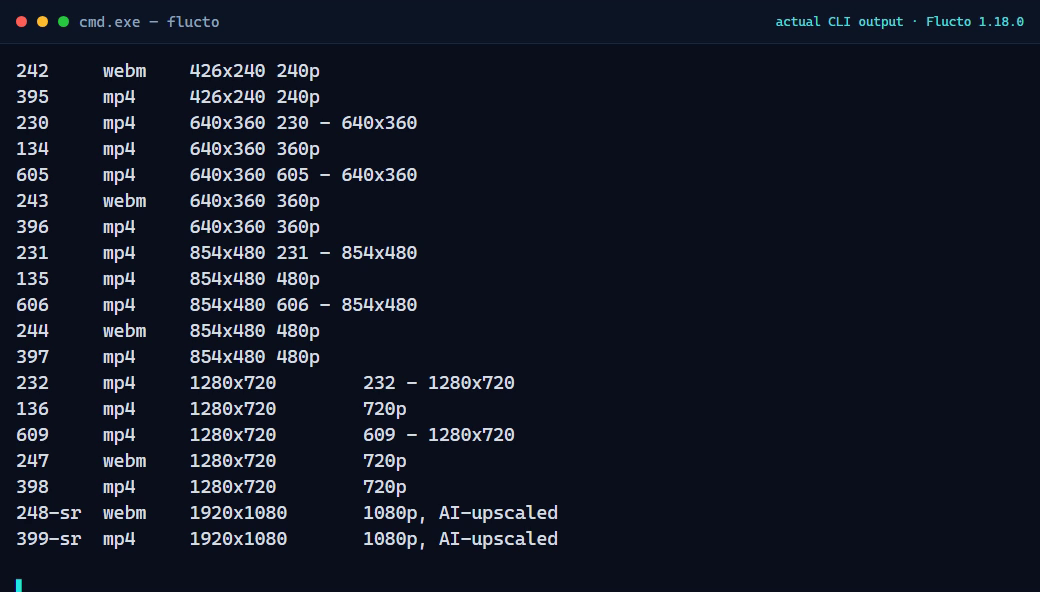
Task: Select format ID 397
Action: pos(32,357)
